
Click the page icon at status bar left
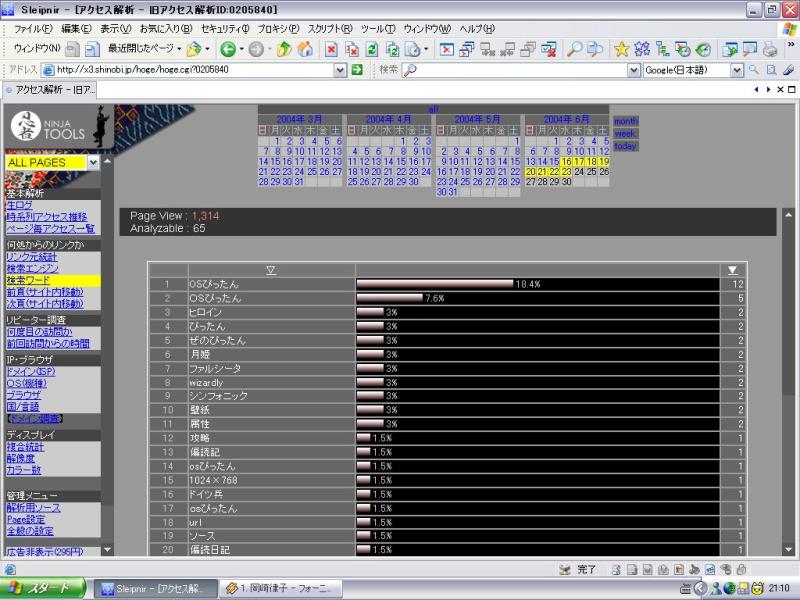10,570
